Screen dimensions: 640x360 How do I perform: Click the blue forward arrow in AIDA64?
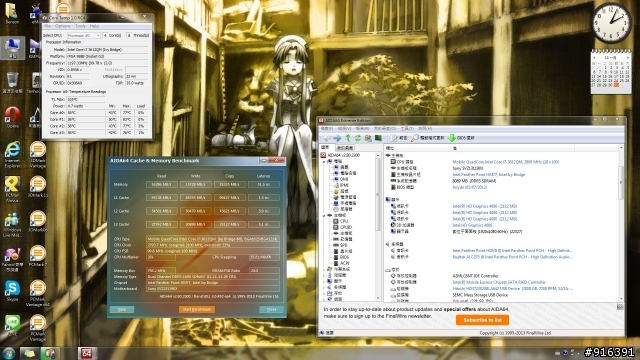pos(337,138)
